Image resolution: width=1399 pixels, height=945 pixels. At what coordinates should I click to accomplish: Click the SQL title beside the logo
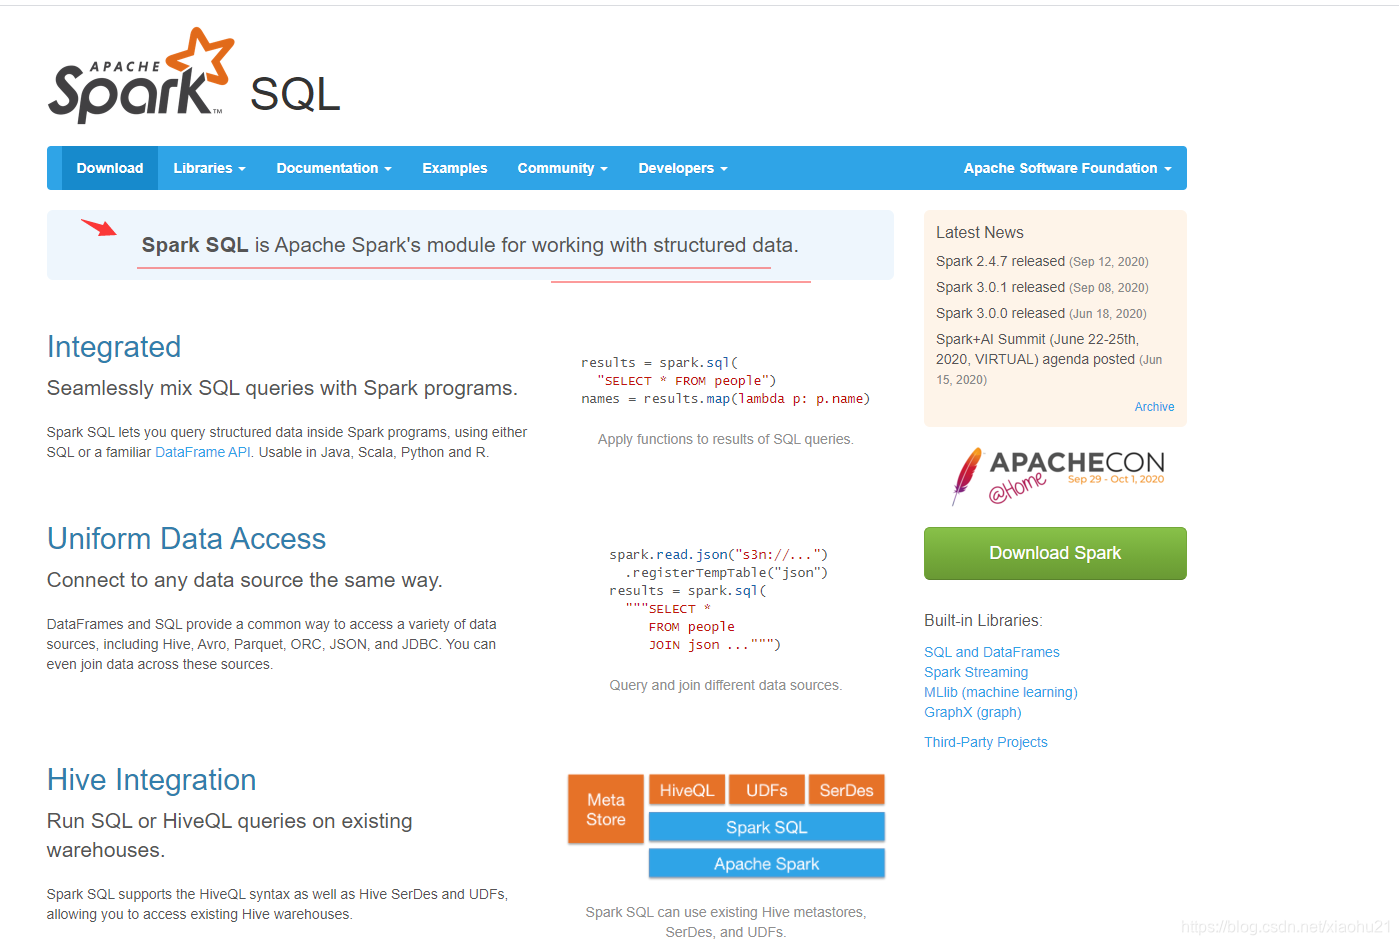296,95
